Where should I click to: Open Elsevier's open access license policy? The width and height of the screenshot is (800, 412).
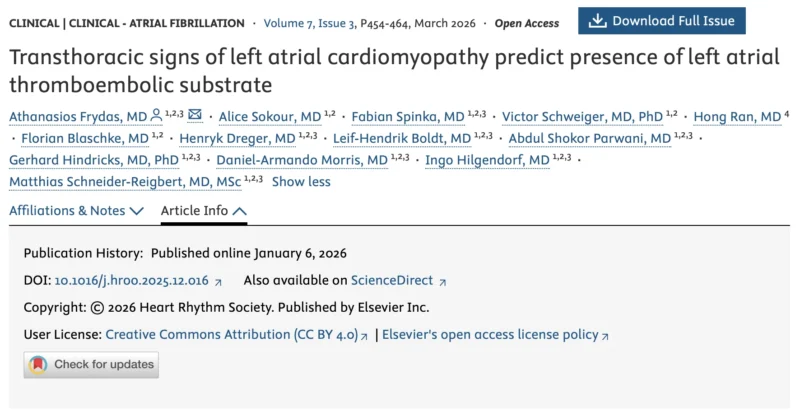[490, 335]
